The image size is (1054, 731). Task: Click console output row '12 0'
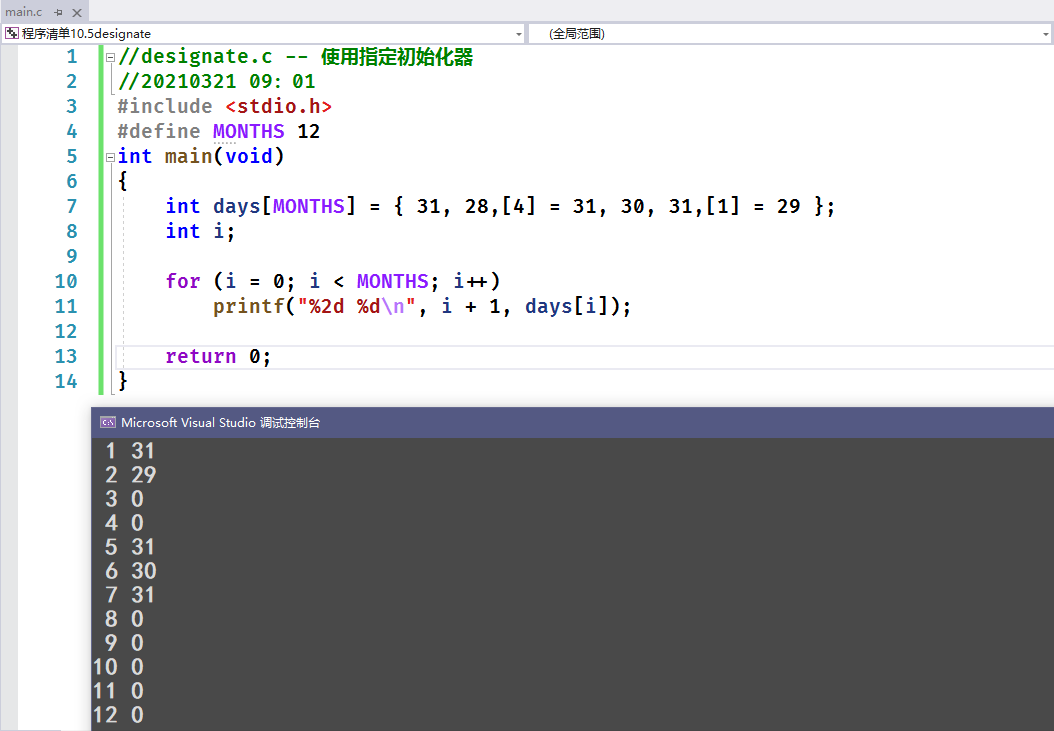(118, 715)
